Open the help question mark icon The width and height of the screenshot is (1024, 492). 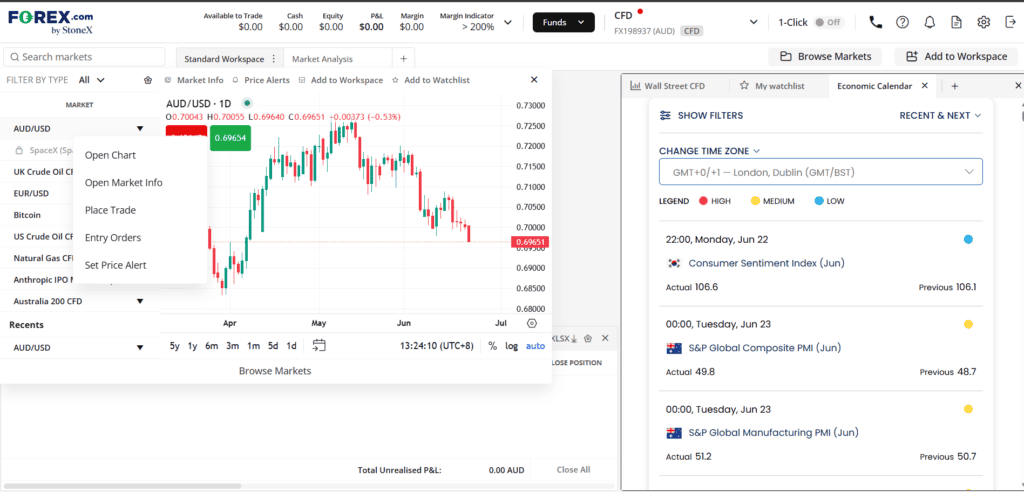pyautogui.click(x=903, y=22)
